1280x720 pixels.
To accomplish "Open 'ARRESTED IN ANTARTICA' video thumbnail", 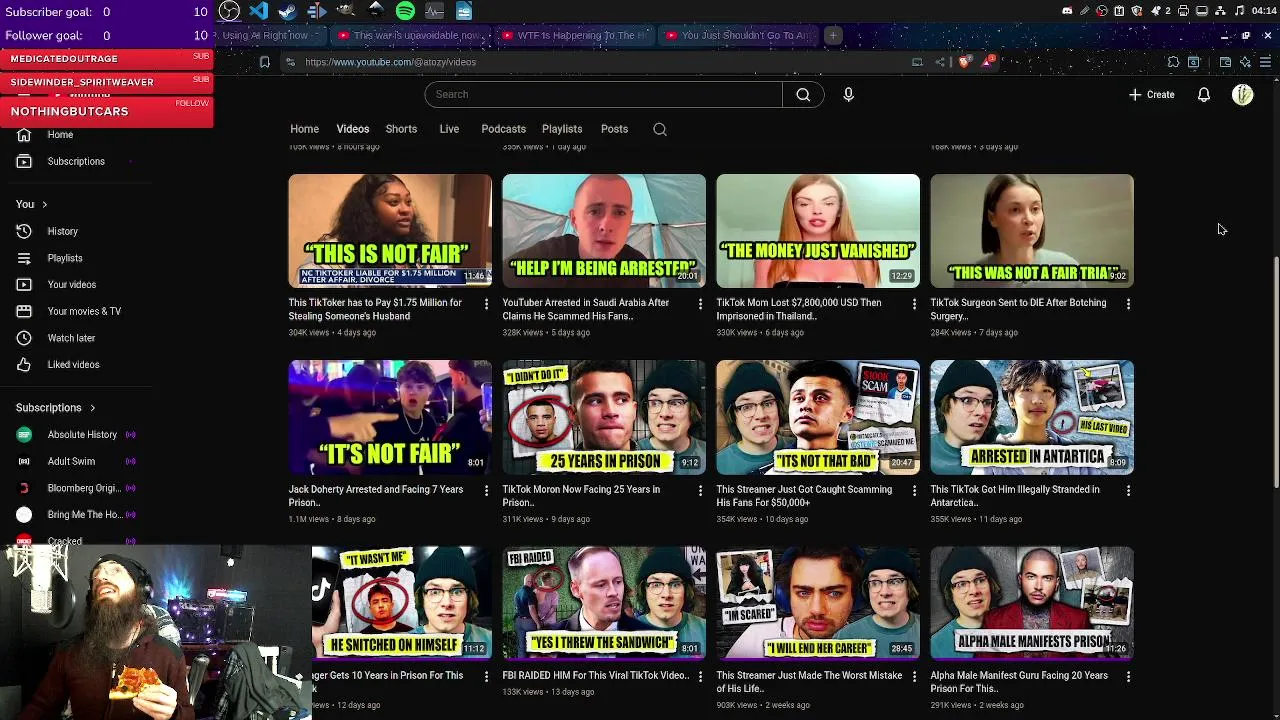I will click(1032, 417).
